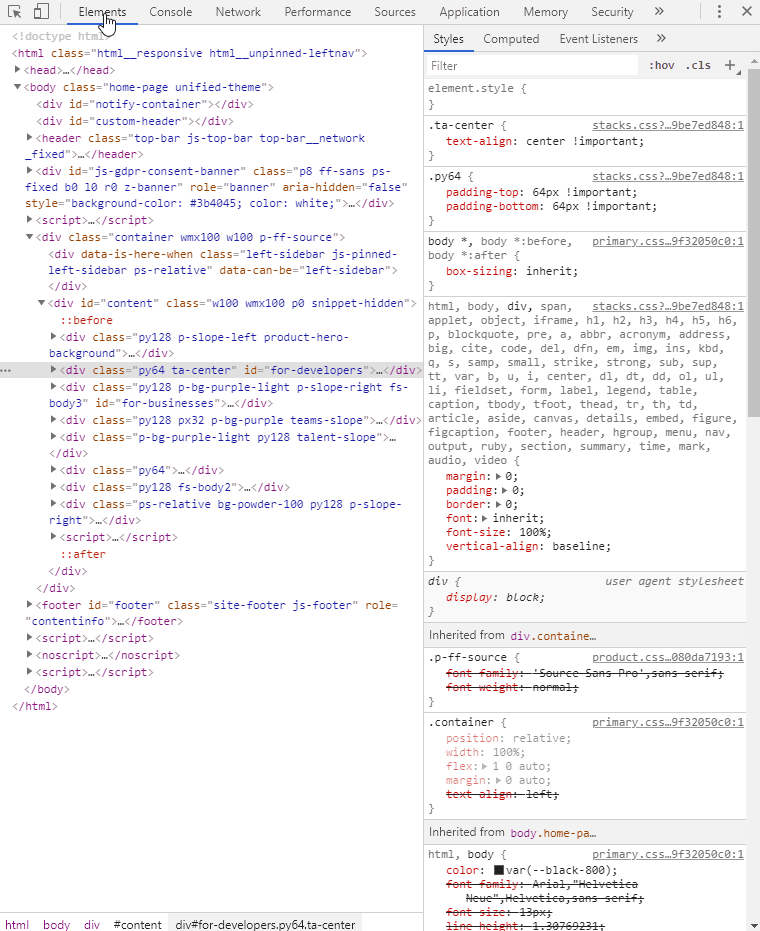
Task: Open the Application tab
Action: coord(470,12)
